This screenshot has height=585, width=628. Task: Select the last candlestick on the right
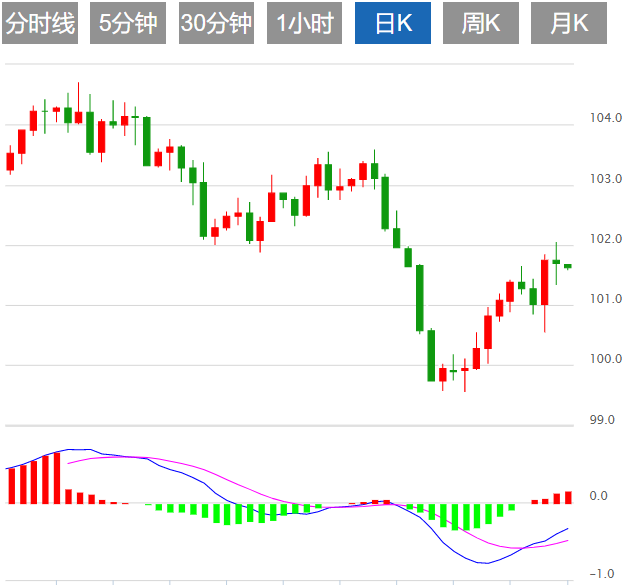pyautogui.click(x=568, y=266)
